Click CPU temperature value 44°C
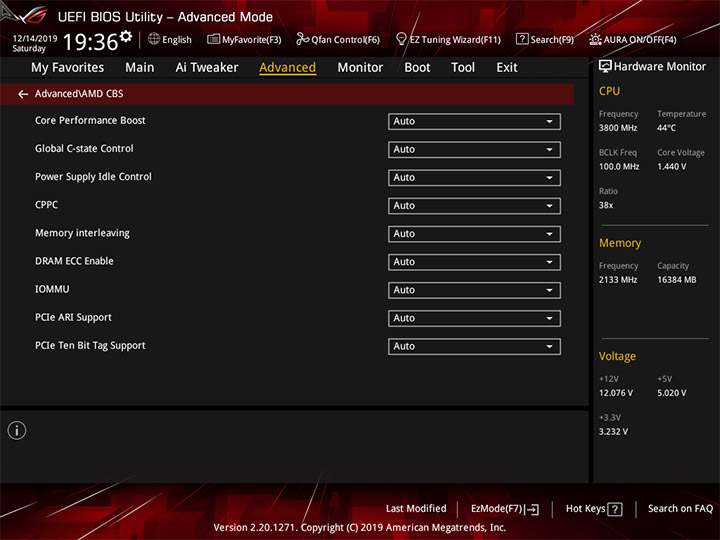The width and height of the screenshot is (720, 540). click(666, 128)
